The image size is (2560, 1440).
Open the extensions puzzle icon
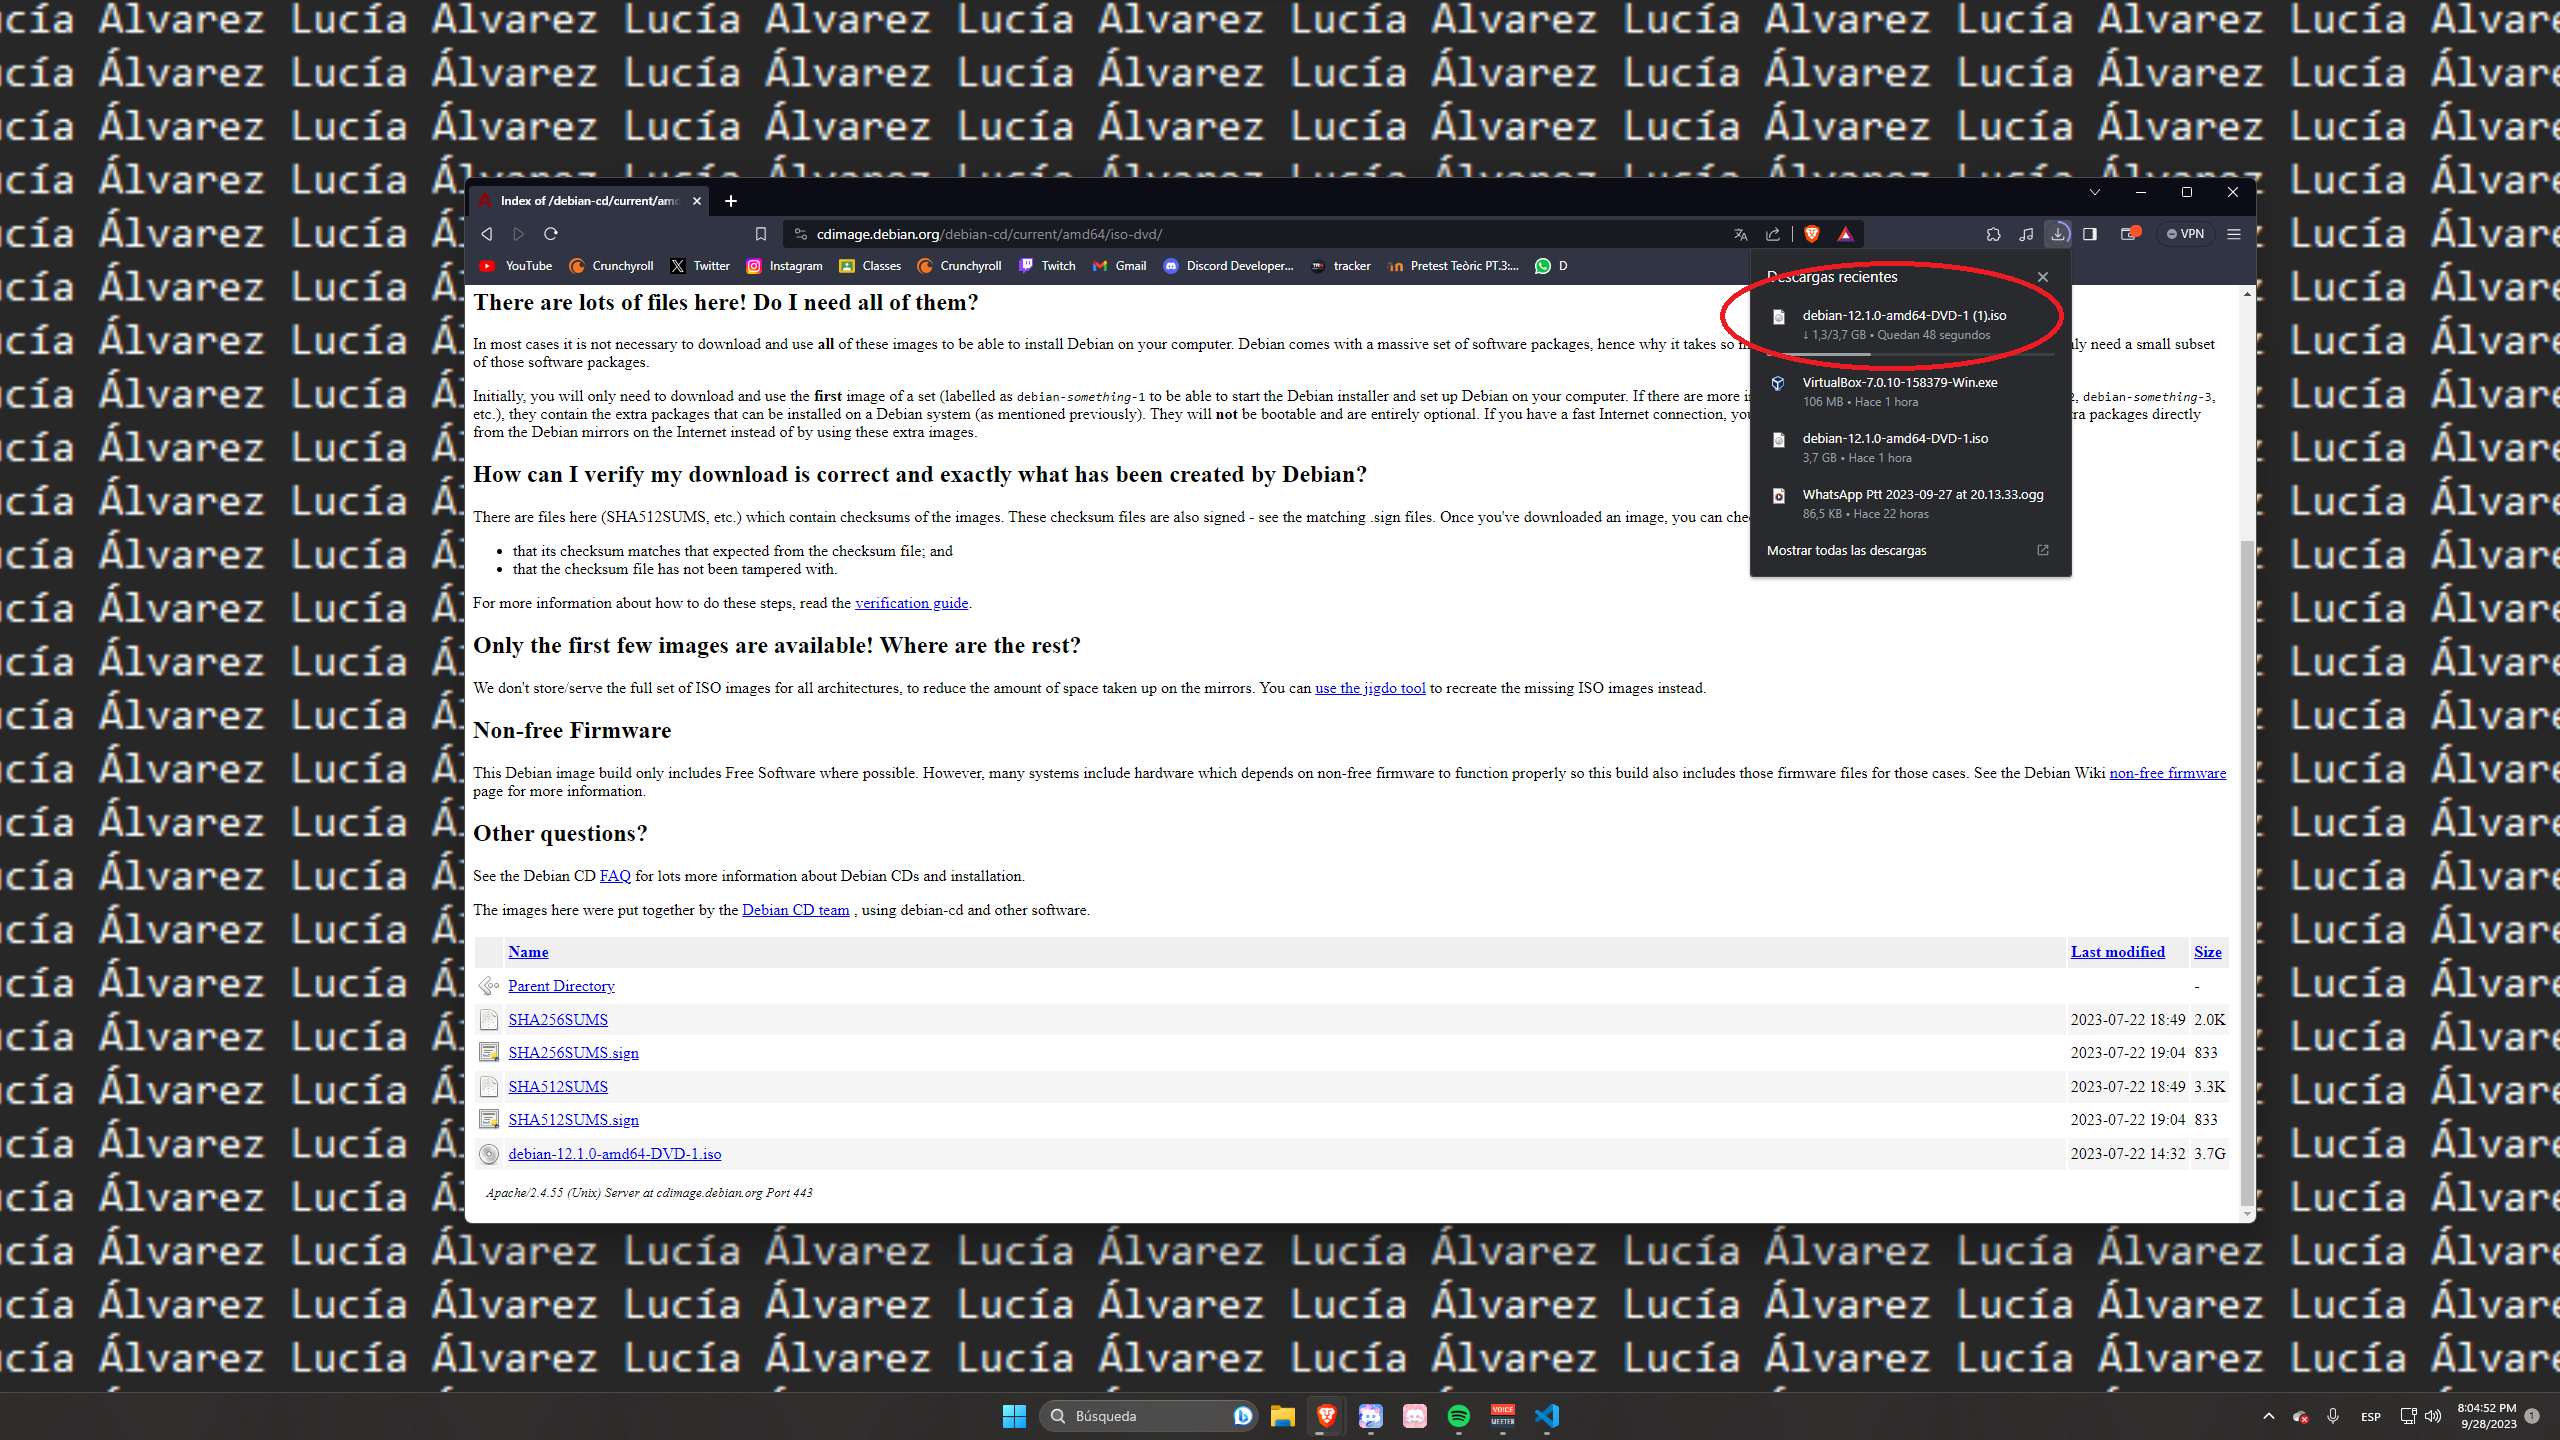pyautogui.click(x=1993, y=234)
